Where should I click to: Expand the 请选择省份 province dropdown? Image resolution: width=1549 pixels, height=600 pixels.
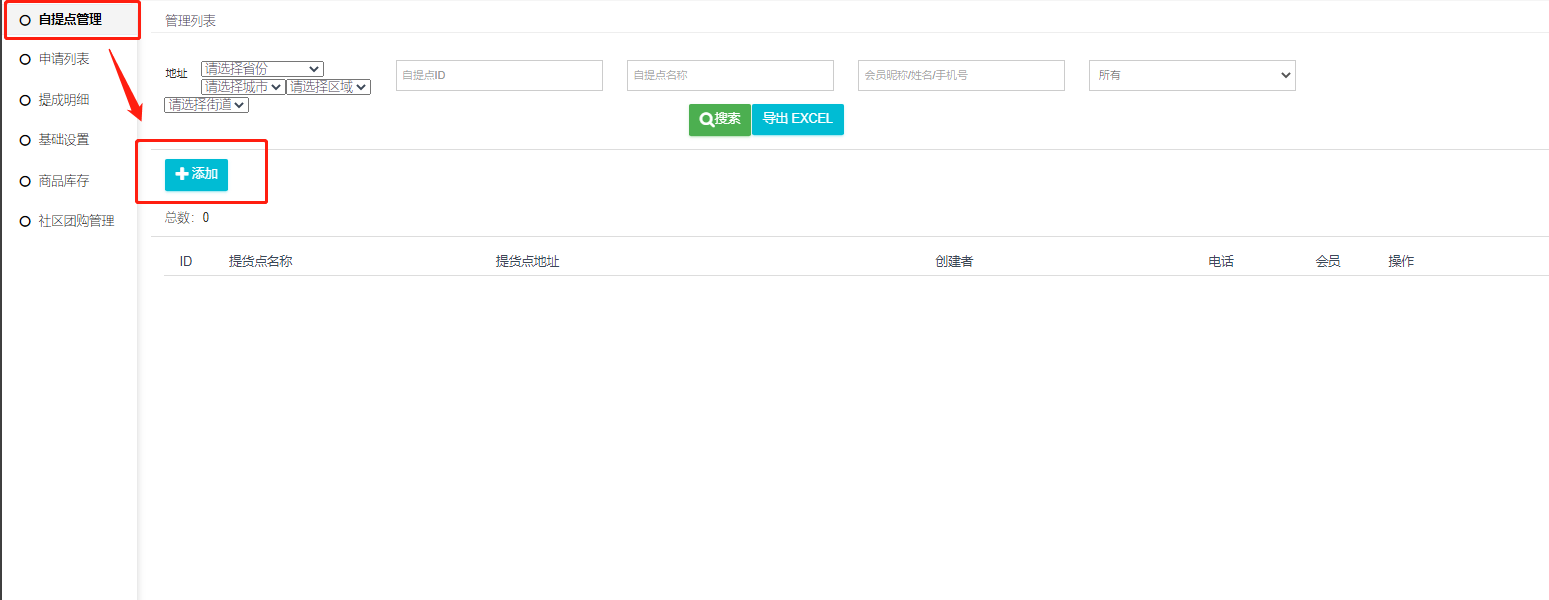point(262,69)
